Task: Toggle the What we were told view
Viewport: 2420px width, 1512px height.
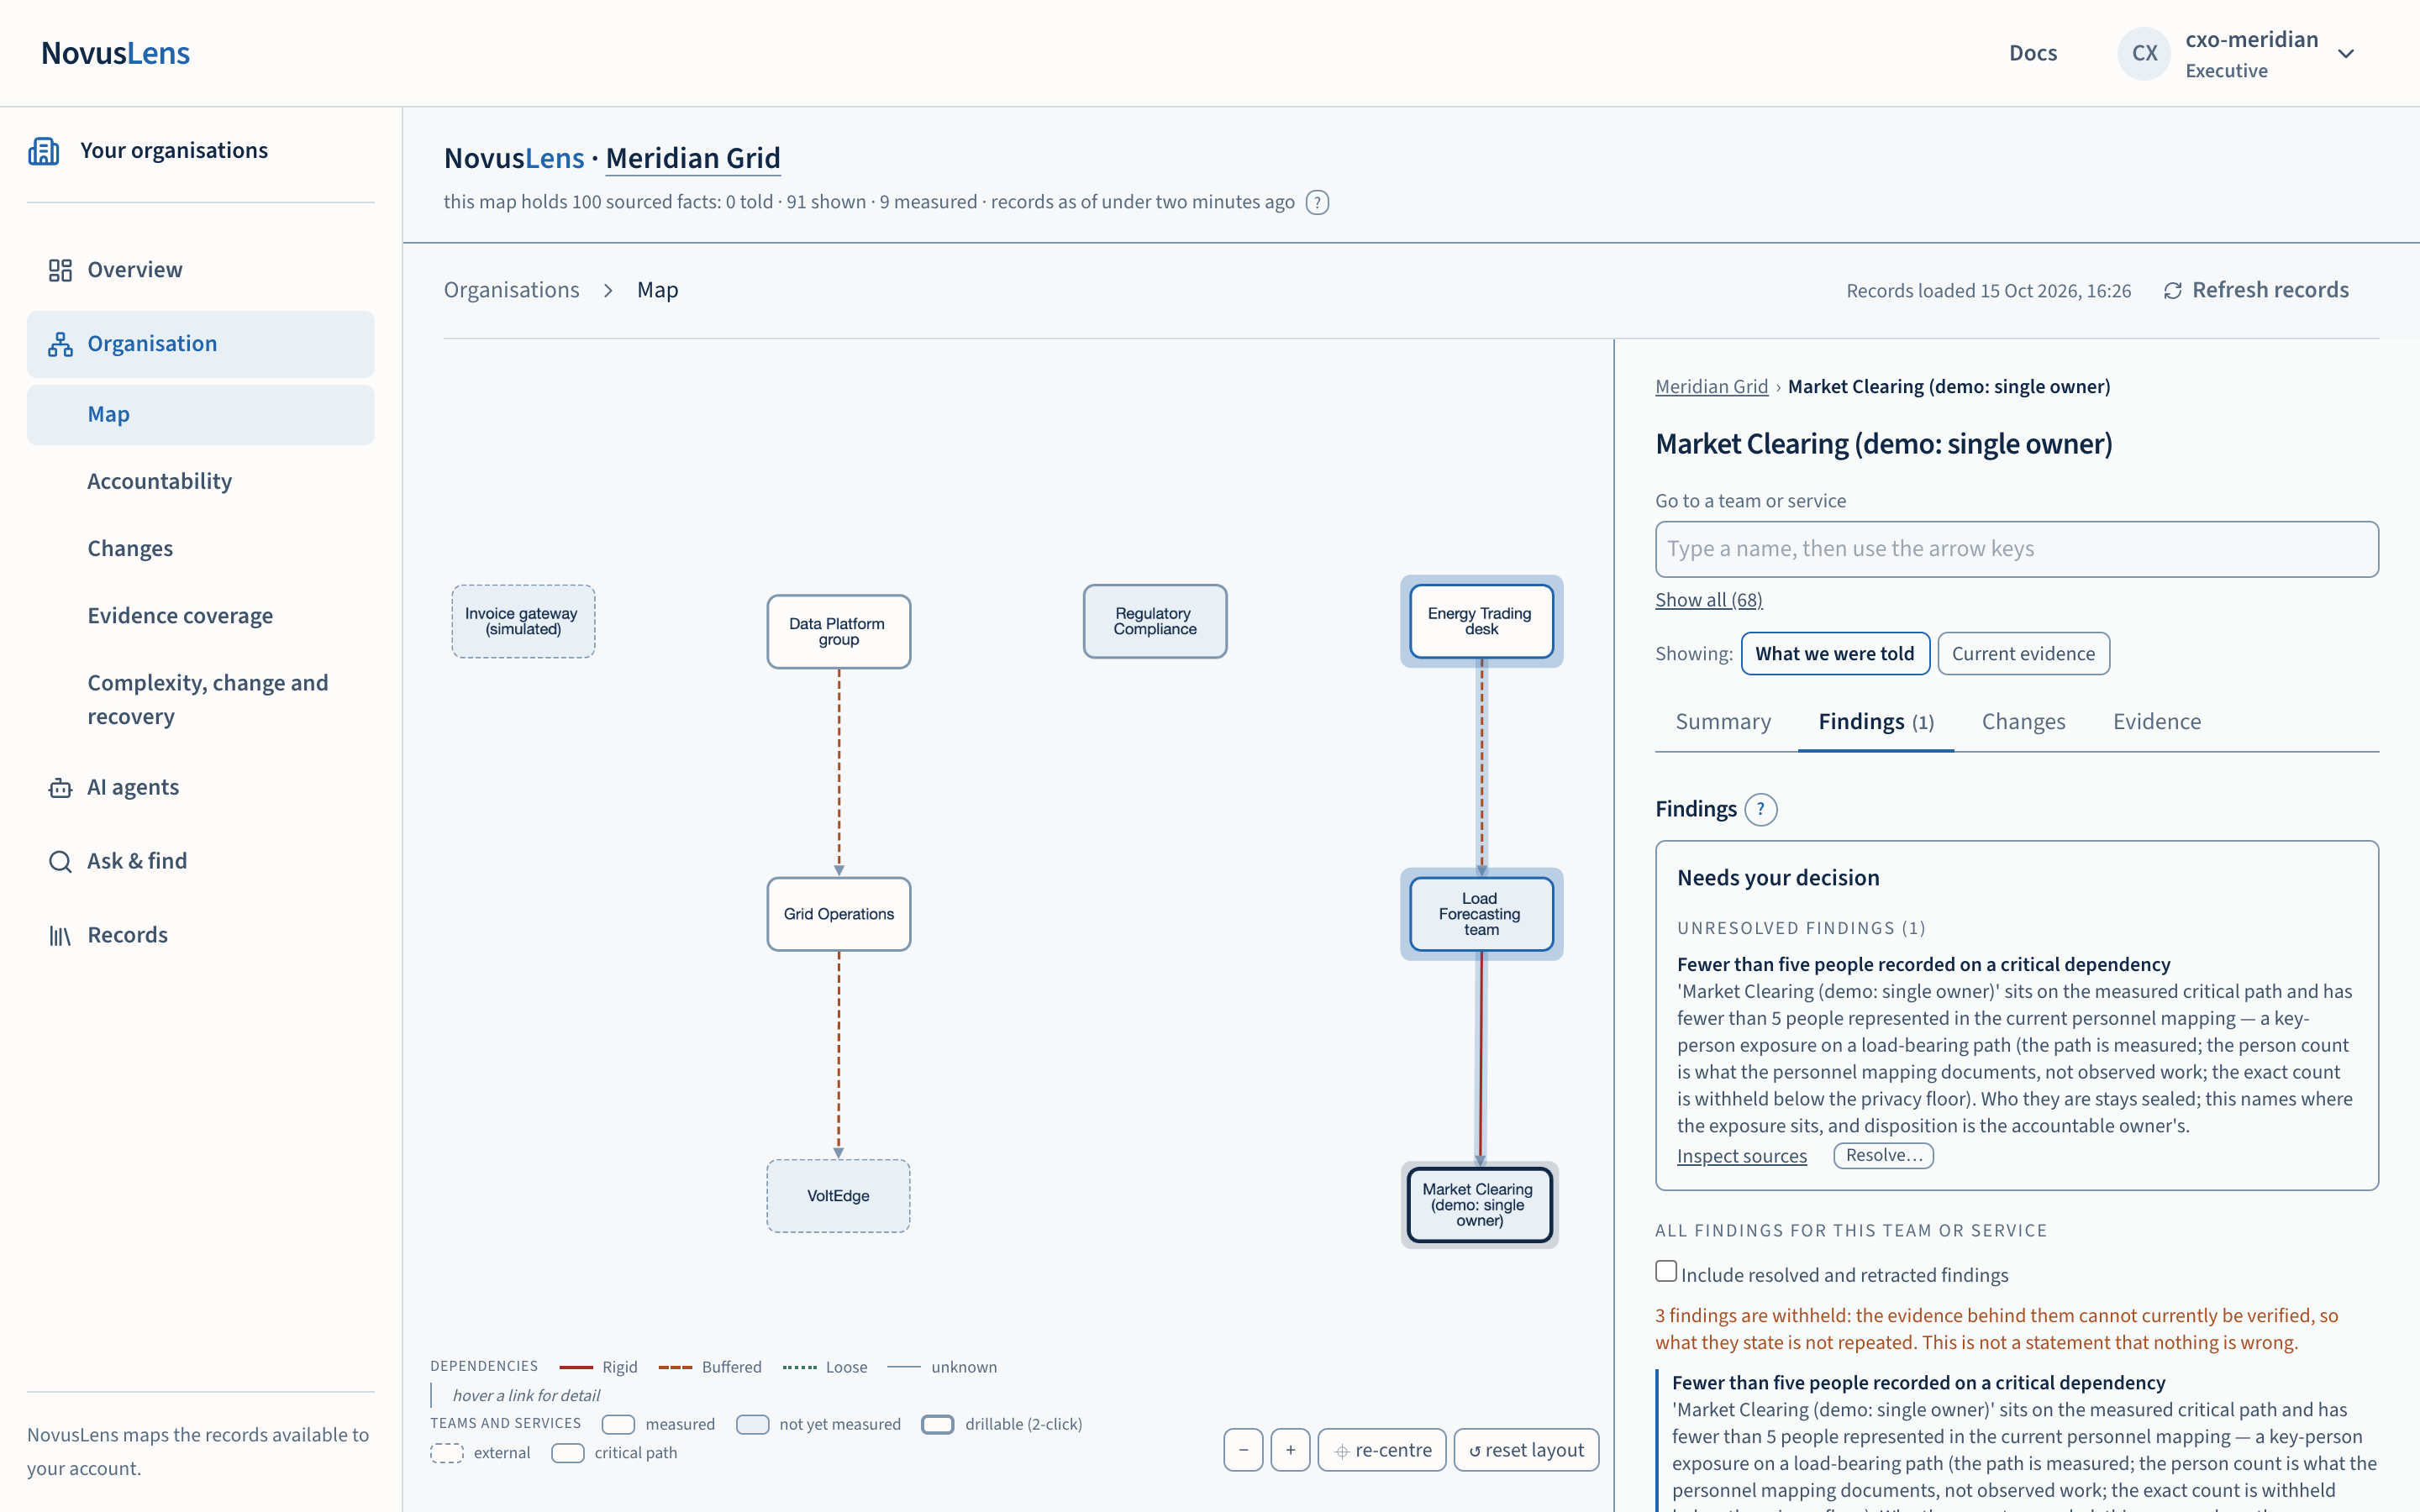Action: tap(1835, 654)
